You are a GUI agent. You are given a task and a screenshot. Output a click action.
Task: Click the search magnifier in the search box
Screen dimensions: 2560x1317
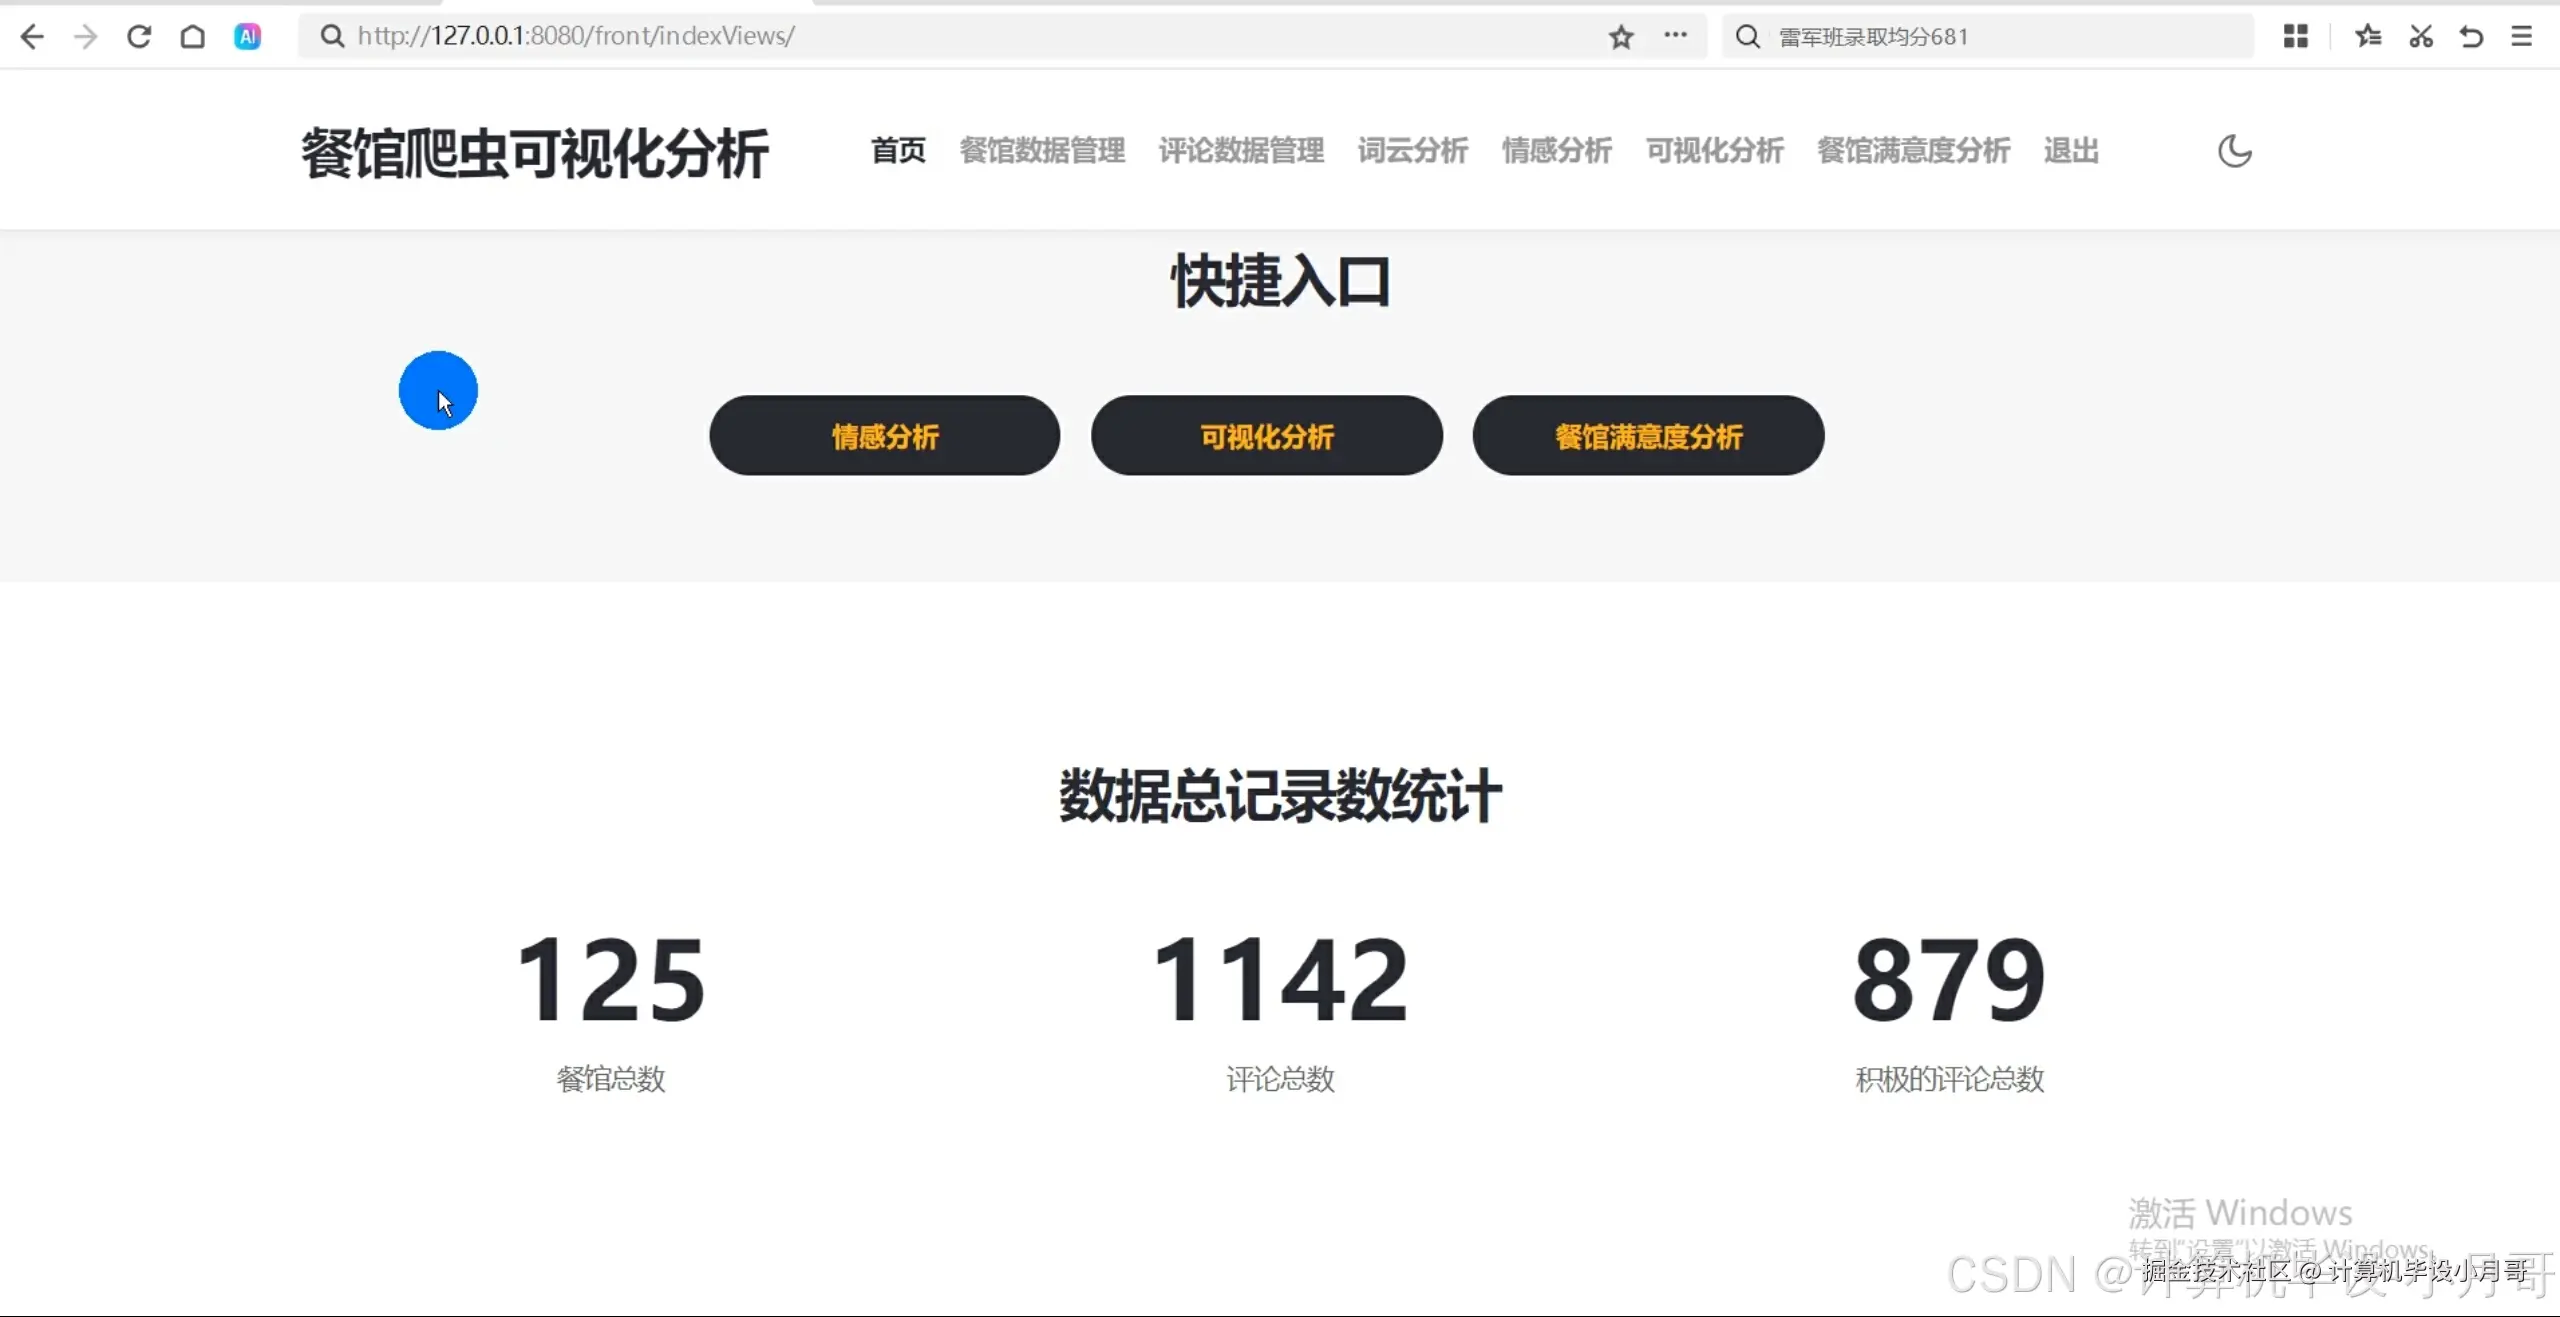[1747, 36]
